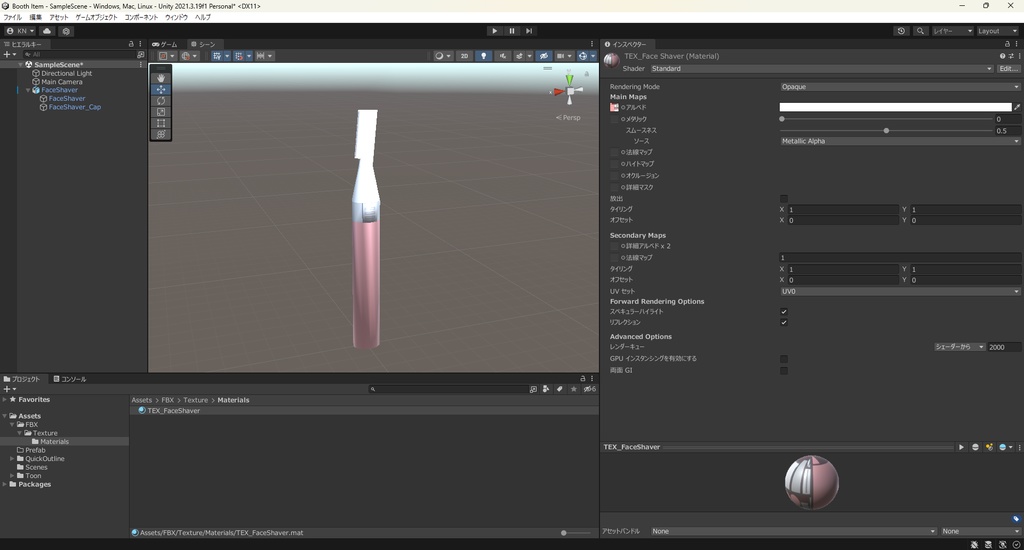1024x550 pixels.
Task: Select the Move tool in Scene toolbar
Action: pyautogui.click(x=161, y=89)
